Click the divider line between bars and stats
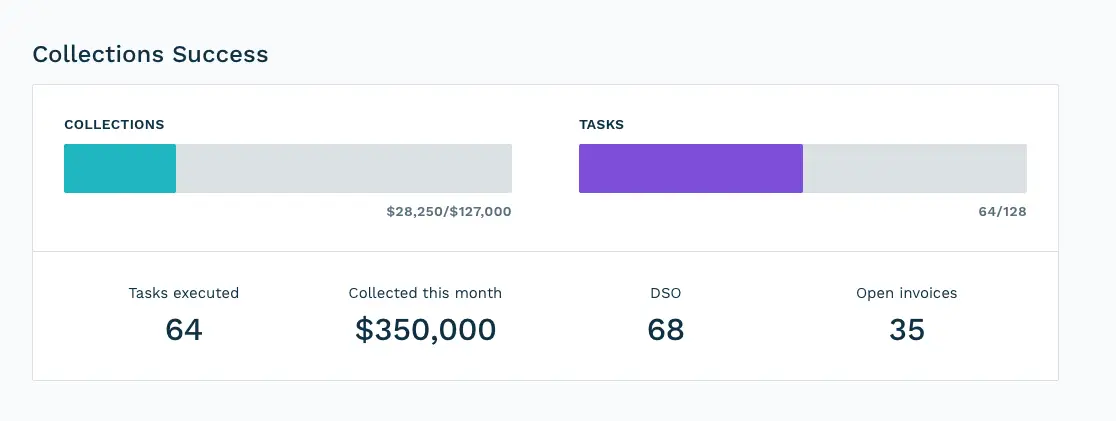The width and height of the screenshot is (1116, 421). pyautogui.click(x=545, y=251)
